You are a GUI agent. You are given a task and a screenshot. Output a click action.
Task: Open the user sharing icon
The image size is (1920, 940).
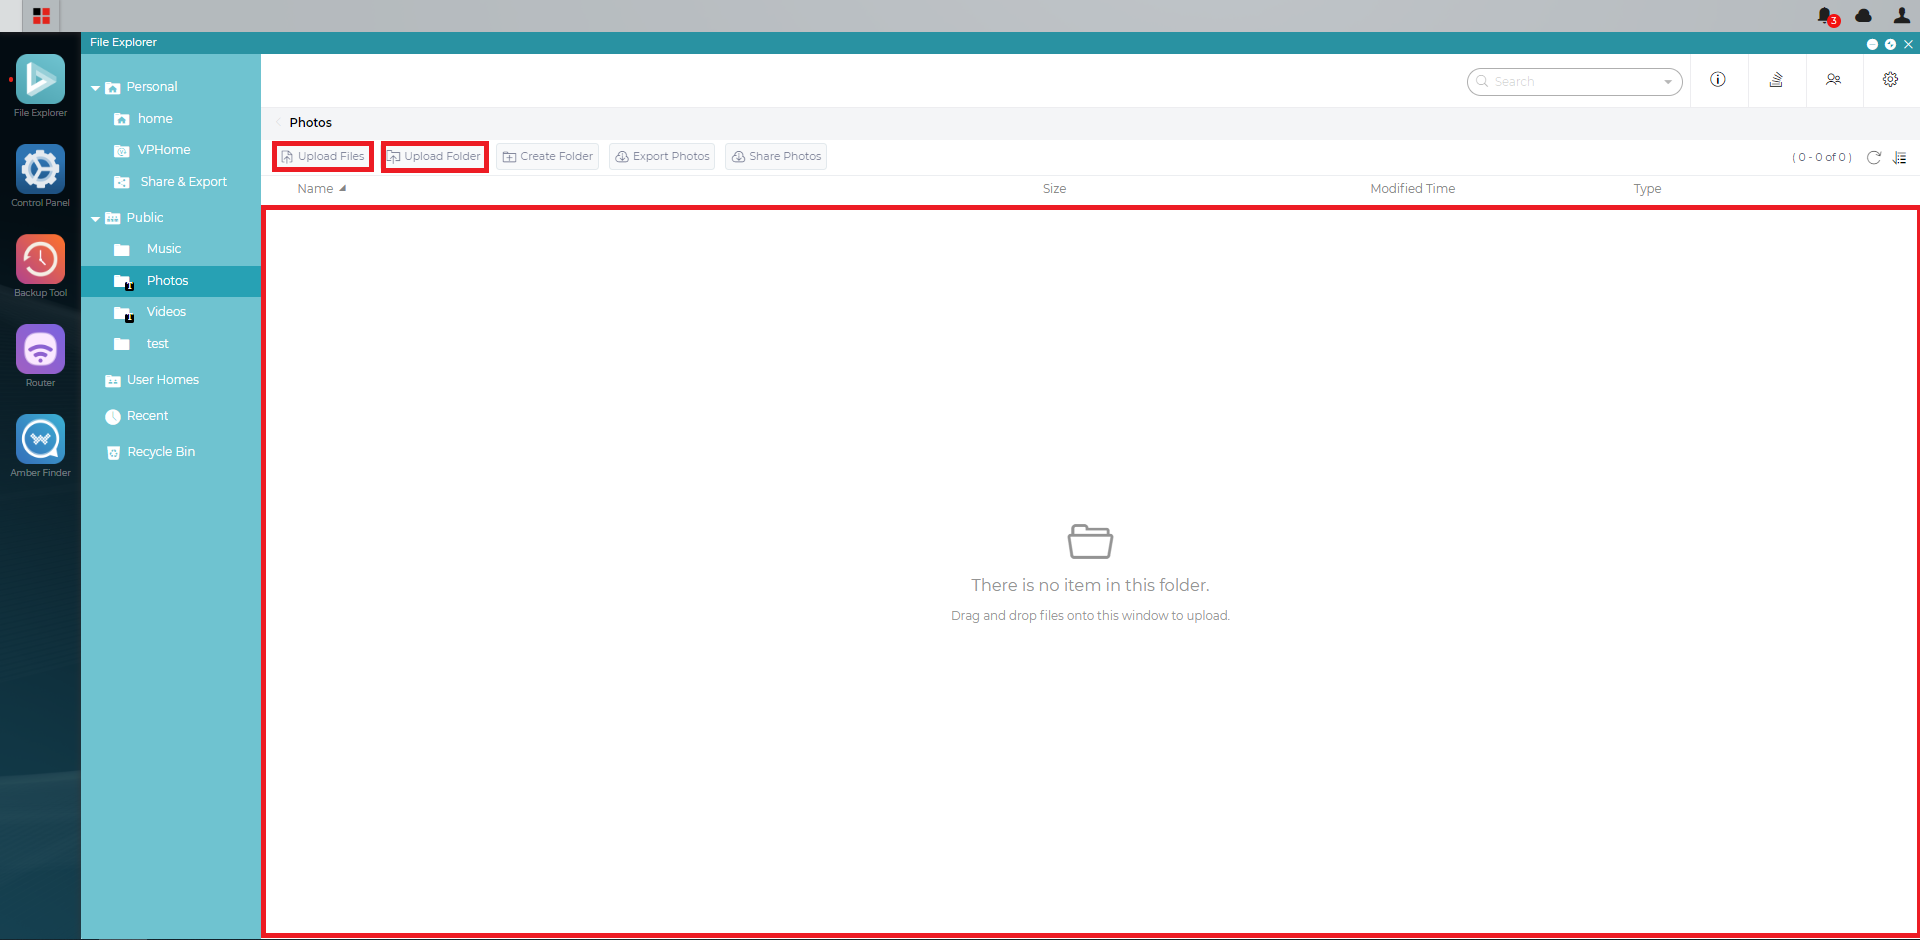pyautogui.click(x=1833, y=80)
